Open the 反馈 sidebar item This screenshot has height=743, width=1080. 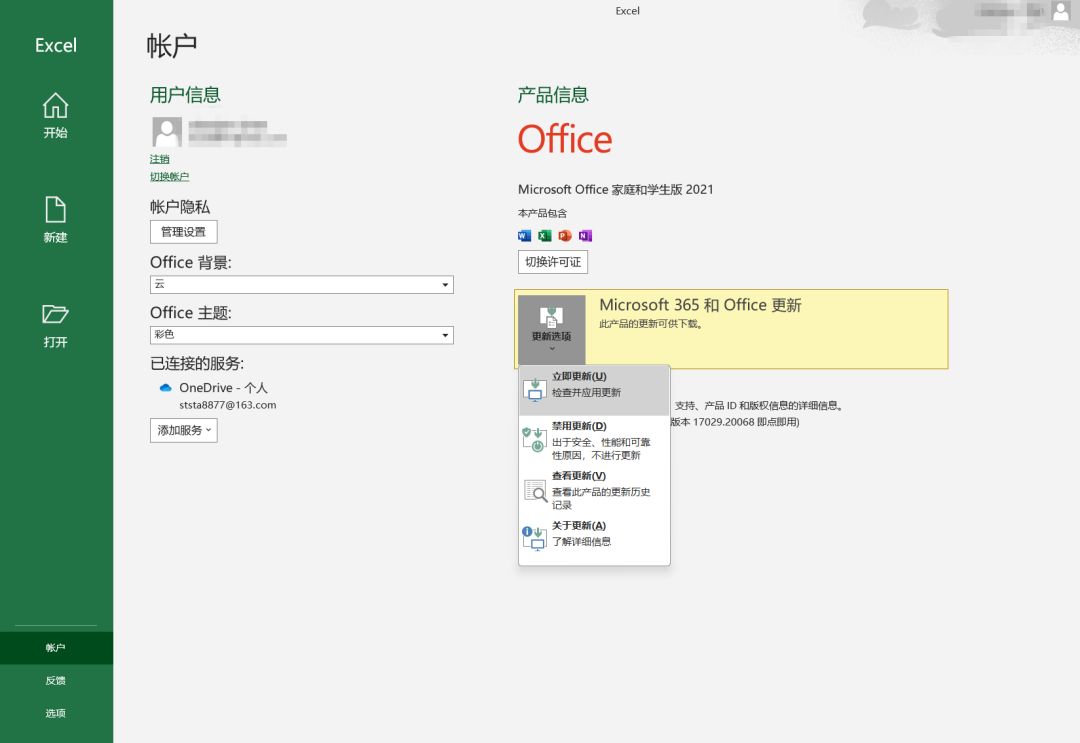pos(56,680)
